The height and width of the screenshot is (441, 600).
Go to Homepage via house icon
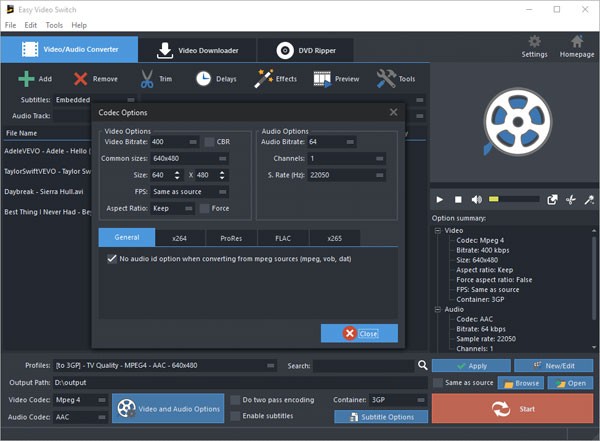point(575,42)
